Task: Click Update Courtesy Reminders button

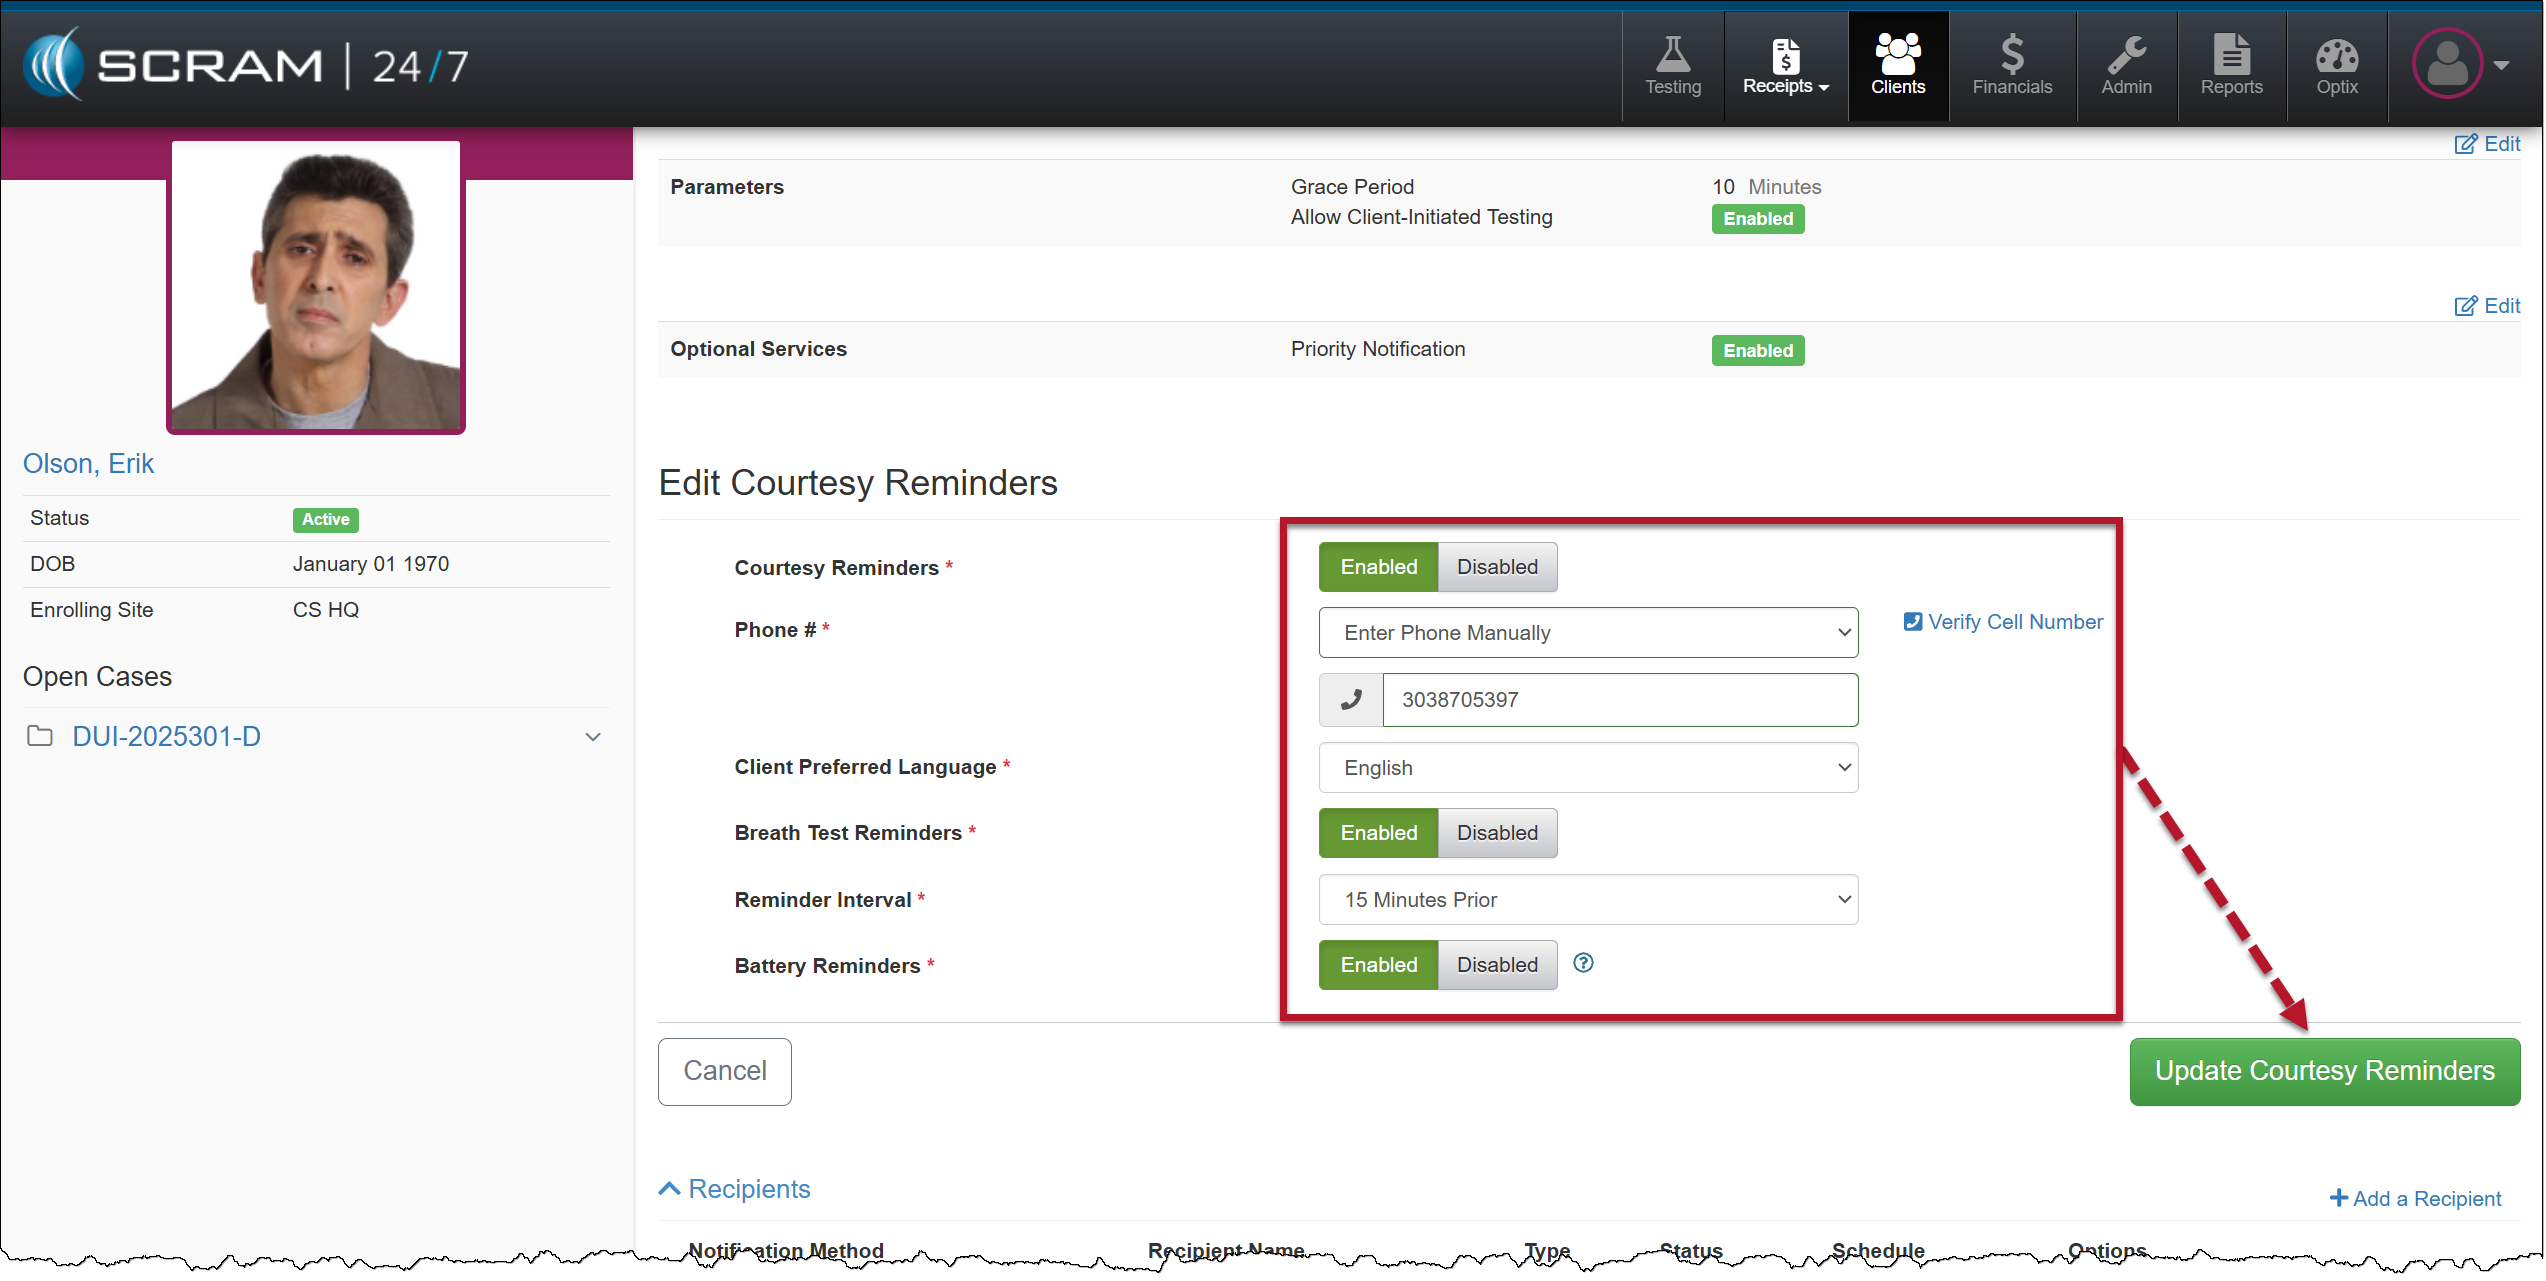Action: [2323, 1071]
